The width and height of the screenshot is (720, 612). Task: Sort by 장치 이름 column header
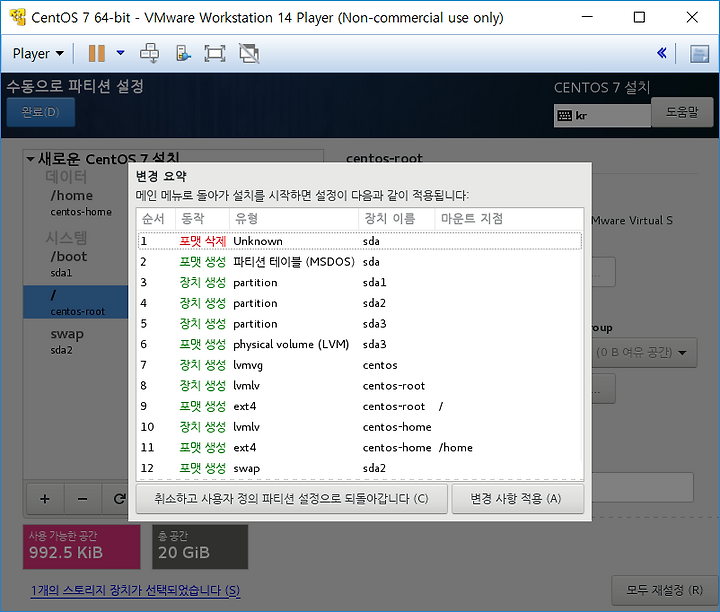397,219
